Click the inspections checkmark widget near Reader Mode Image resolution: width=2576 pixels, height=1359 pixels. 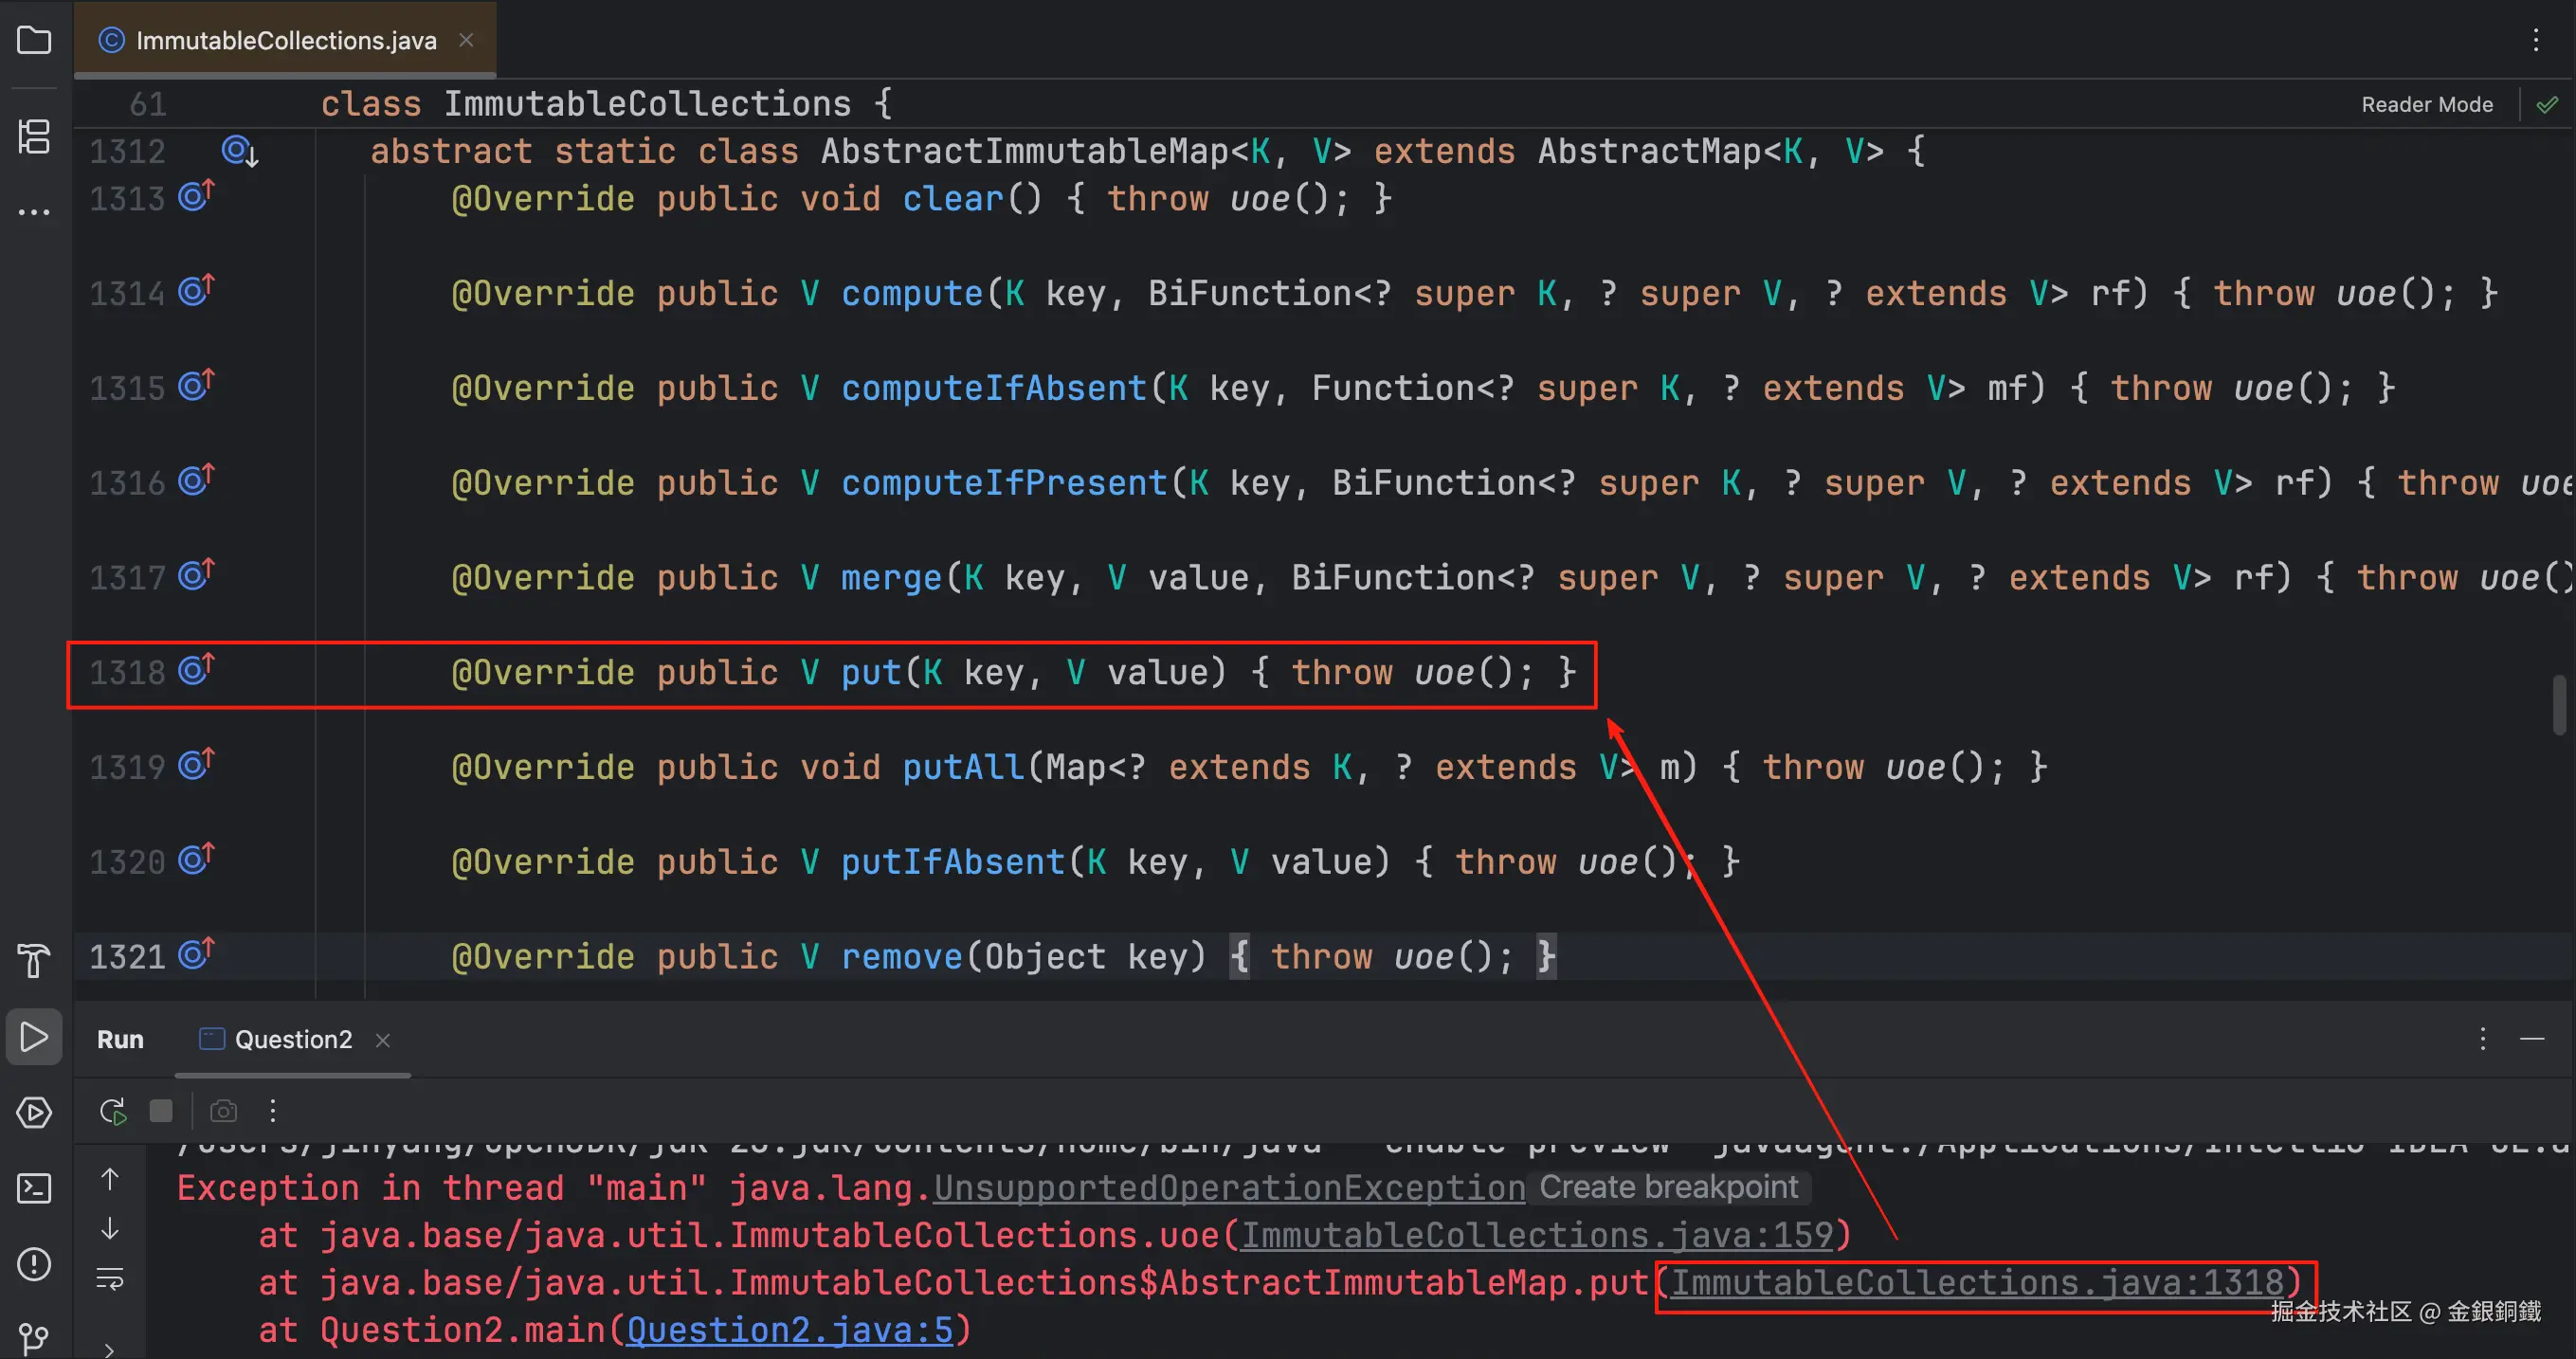(2547, 105)
